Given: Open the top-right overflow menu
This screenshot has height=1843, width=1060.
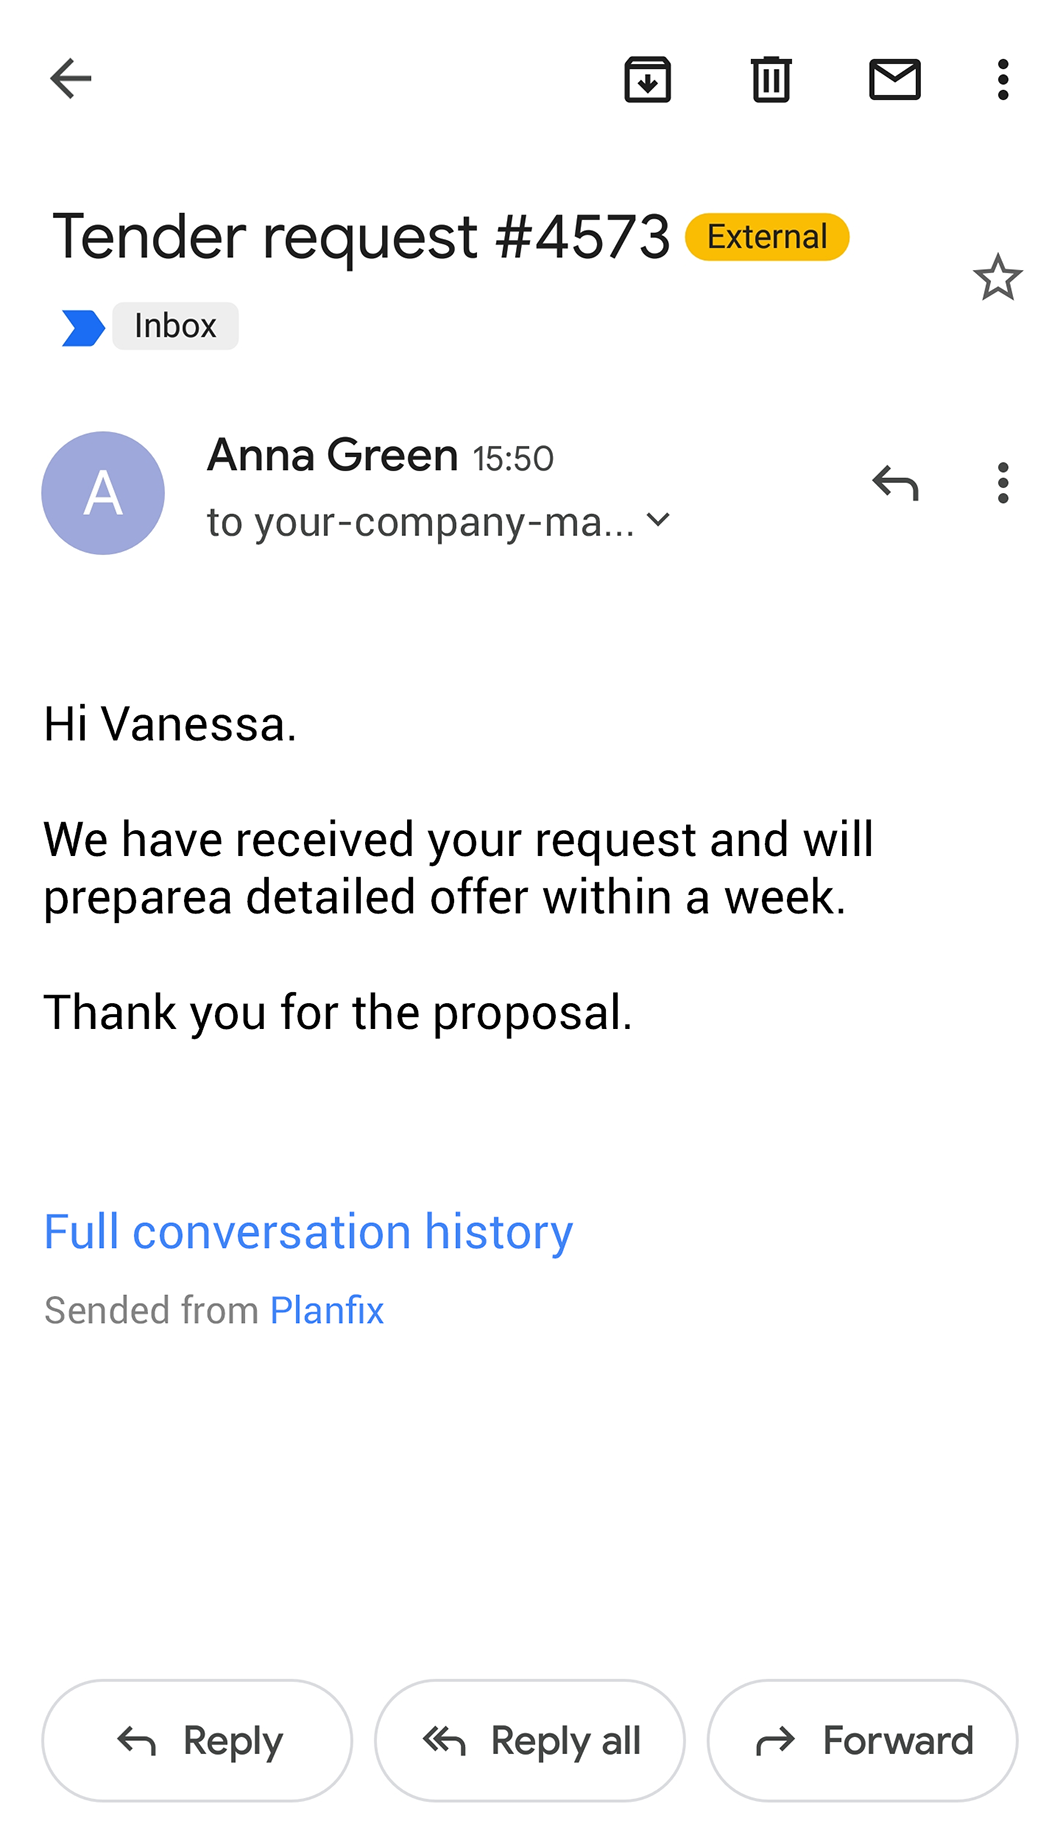Looking at the screenshot, I should pyautogui.click(x=1002, y=80).
